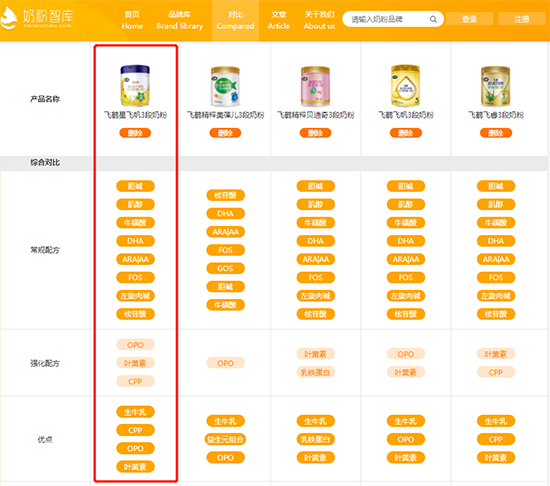550x486 pixels.
Task: Click the 注册 register button
Action: [x=522, y=19]
